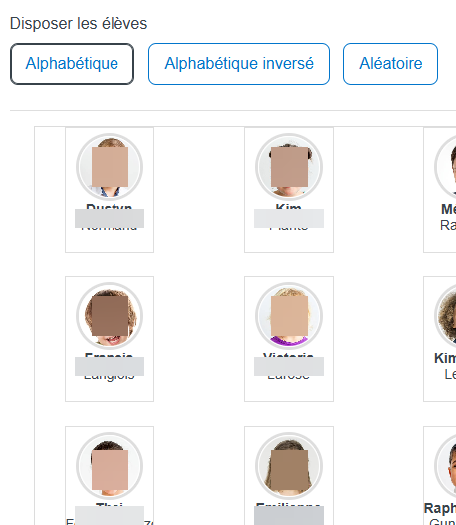Click the Francis name label

click(x=109, y=355)
